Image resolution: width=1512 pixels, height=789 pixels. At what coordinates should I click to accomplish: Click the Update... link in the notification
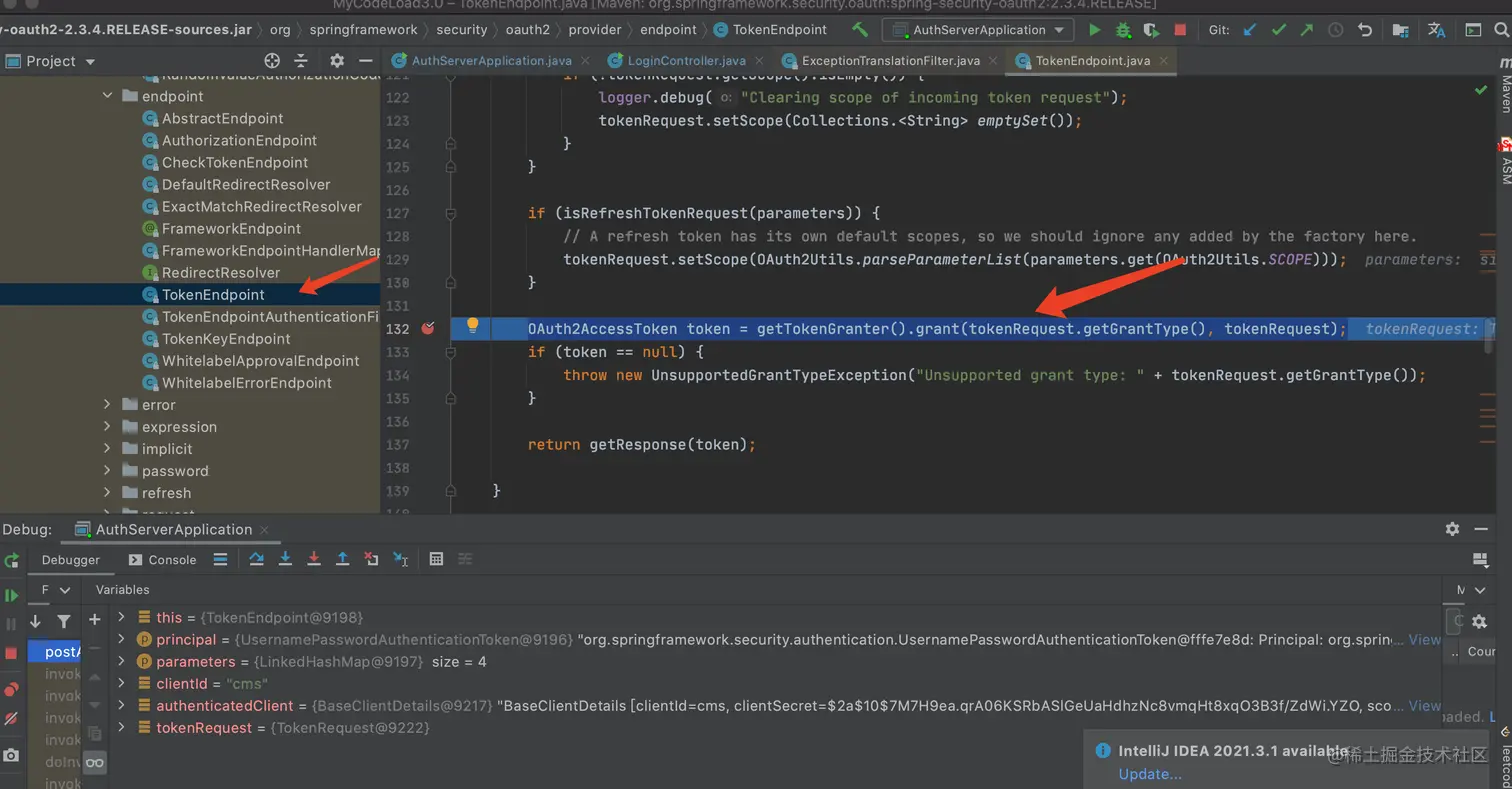[1150, 773]
